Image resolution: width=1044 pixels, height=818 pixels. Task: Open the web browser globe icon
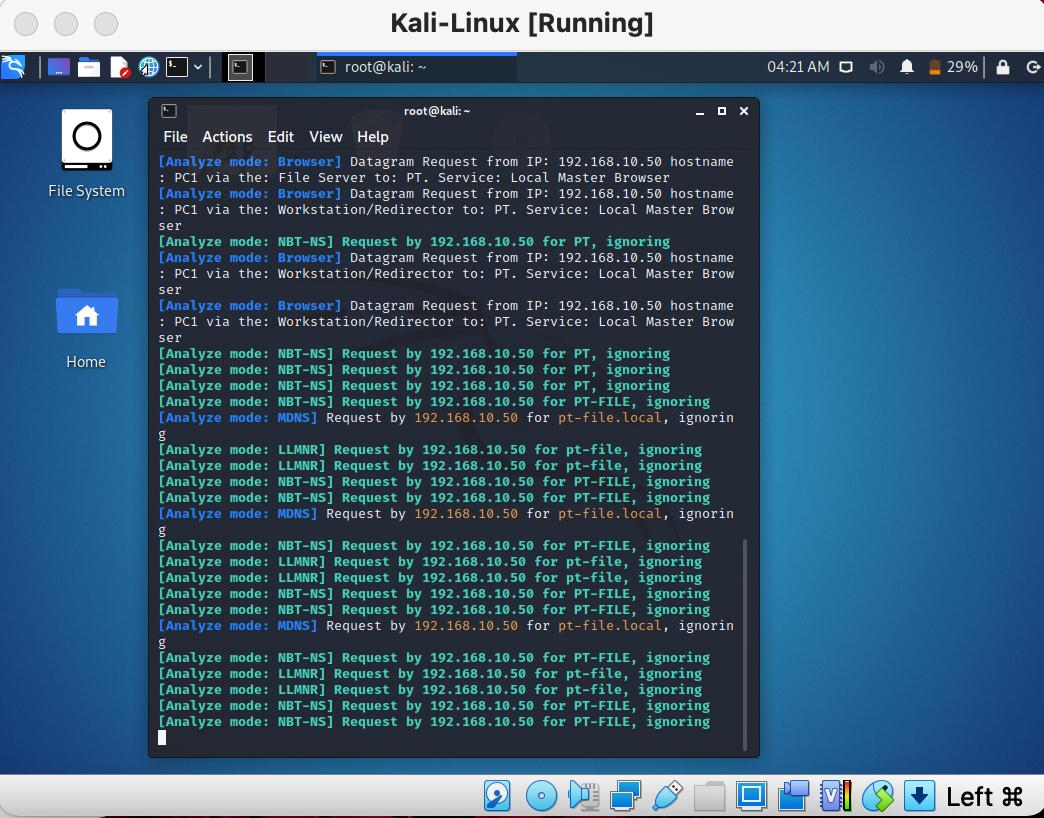(x=148, y=67)
